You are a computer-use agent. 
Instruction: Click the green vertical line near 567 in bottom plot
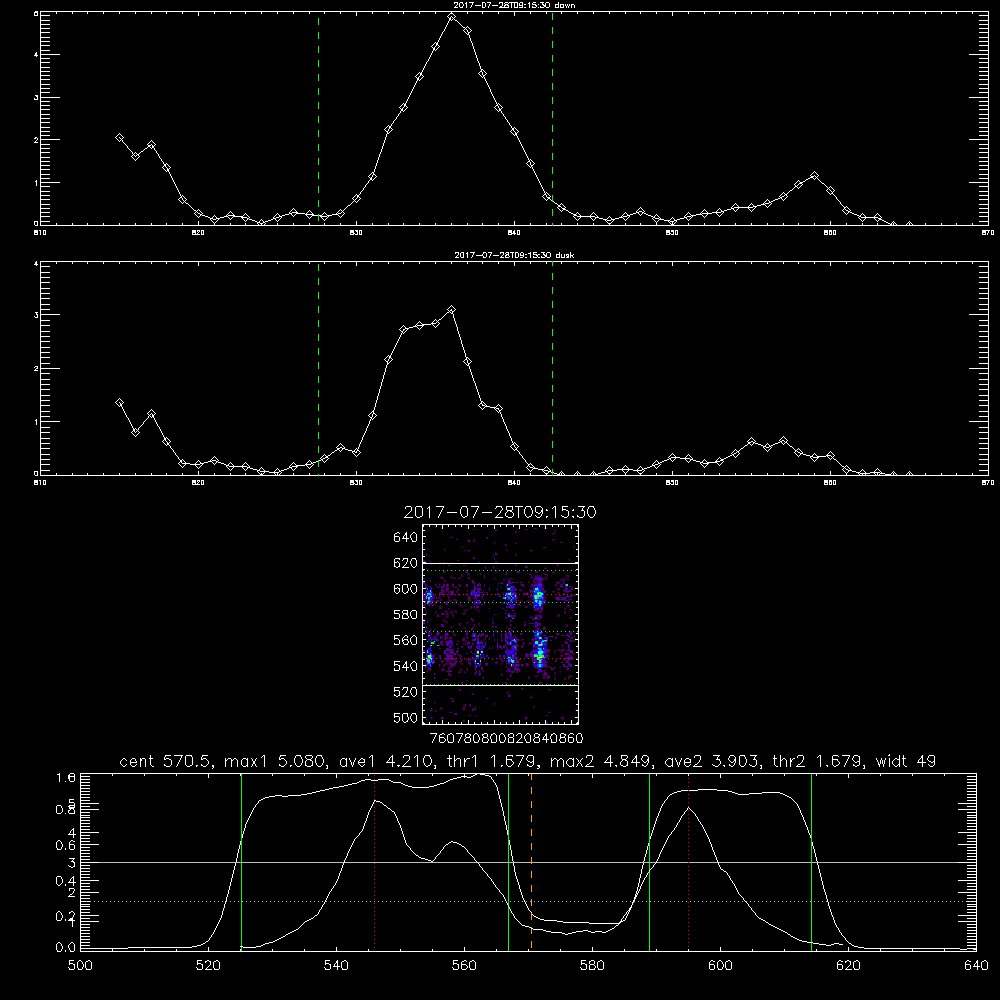click(508, 861)
